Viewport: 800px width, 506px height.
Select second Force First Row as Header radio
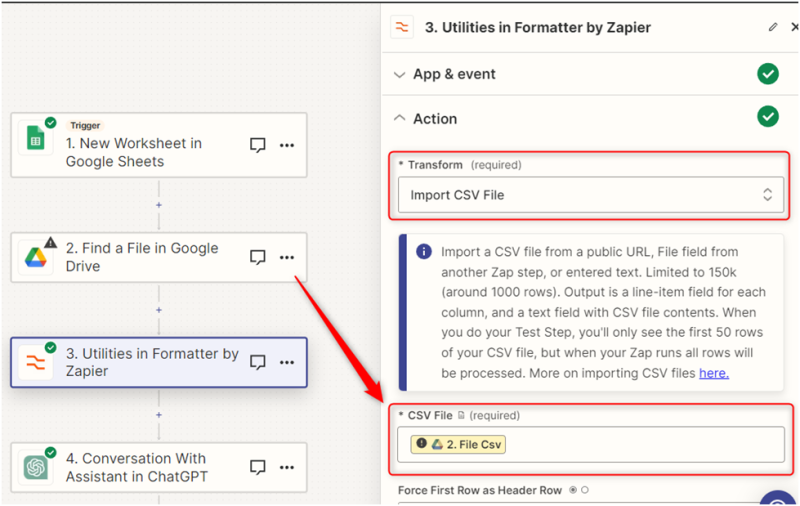coord(585,490)
